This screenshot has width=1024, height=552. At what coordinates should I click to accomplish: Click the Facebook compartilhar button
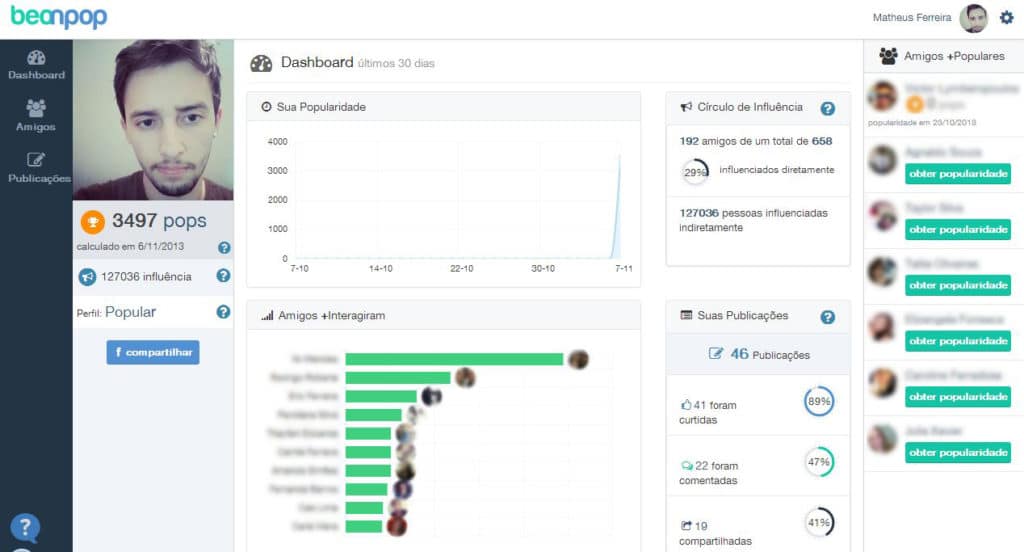point(153,352)
